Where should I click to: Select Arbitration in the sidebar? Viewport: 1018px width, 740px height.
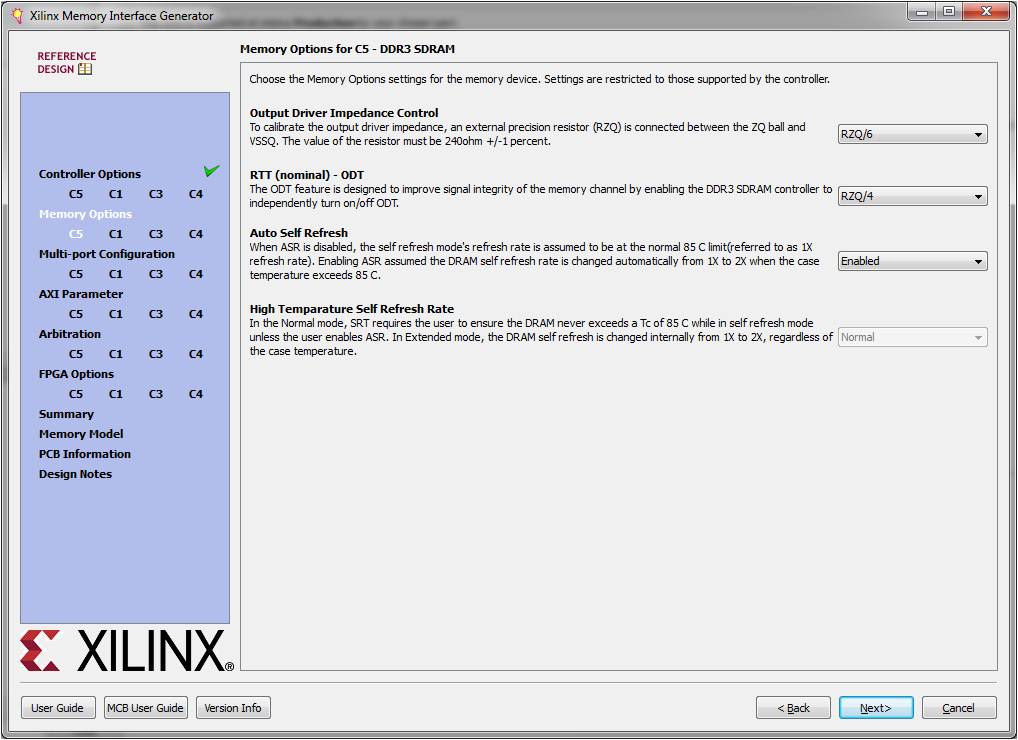pos(69,334)
